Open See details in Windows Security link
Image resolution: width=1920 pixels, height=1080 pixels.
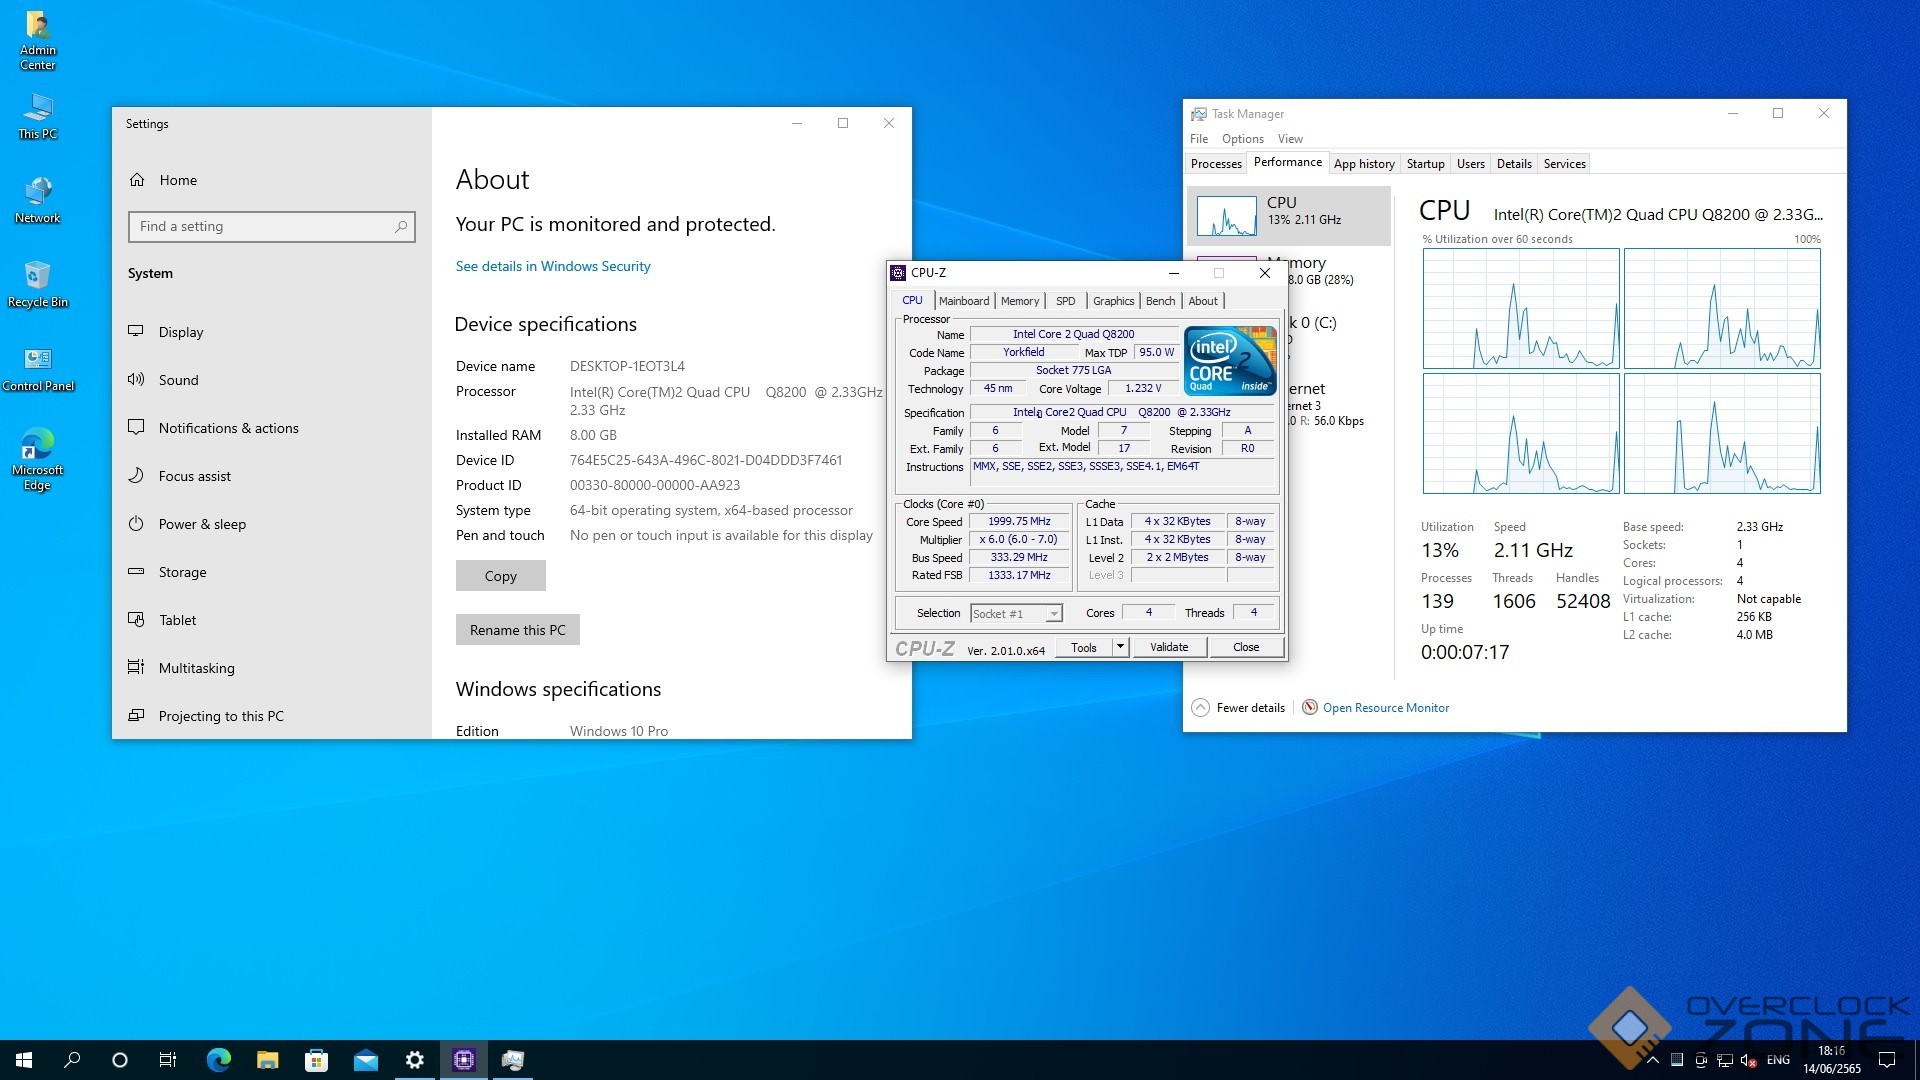[x=553, y=266]
